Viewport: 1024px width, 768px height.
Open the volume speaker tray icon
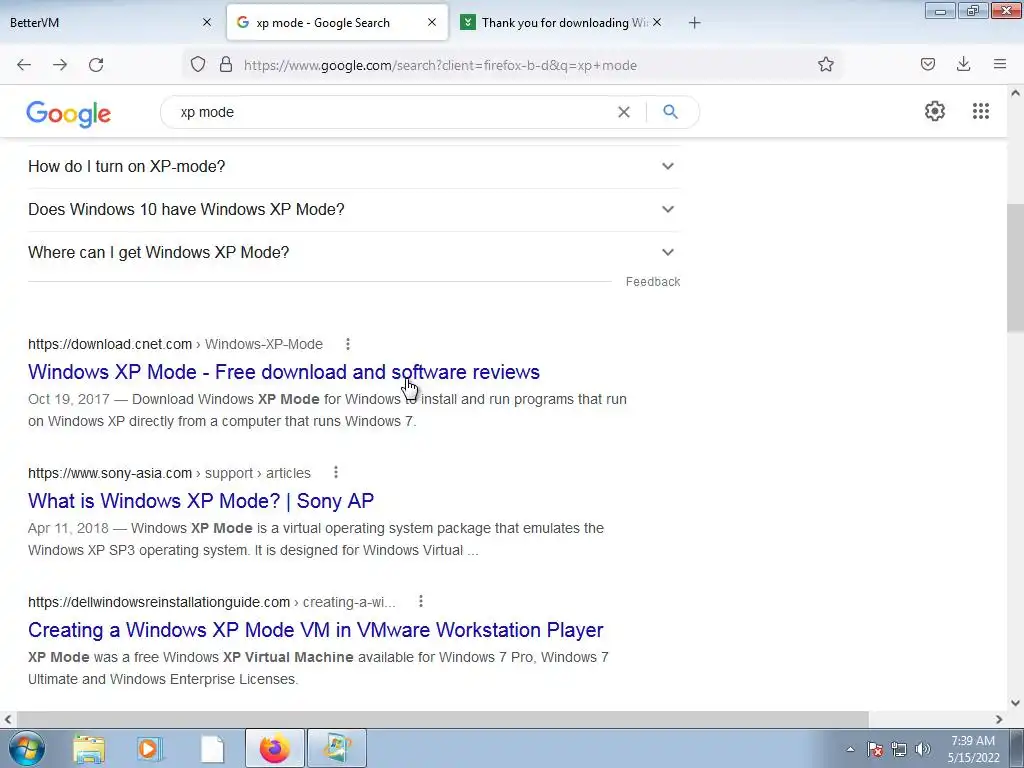(x=923, y=749)
